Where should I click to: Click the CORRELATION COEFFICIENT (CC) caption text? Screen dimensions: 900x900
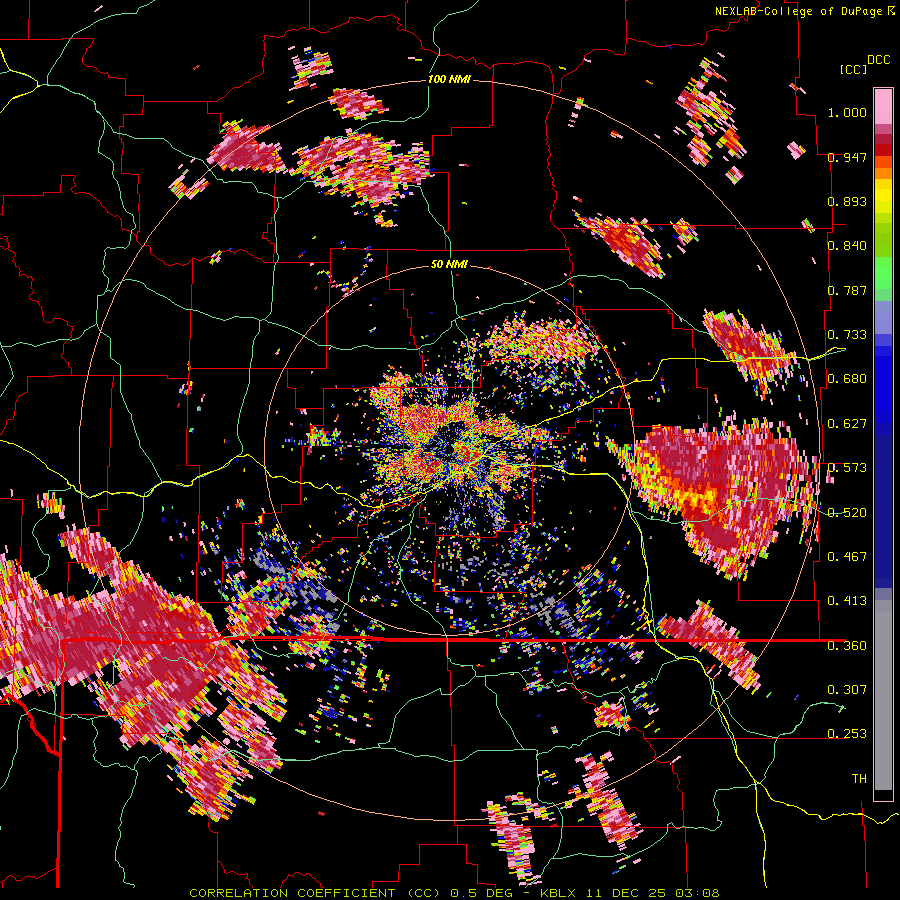tap(315, 893)
